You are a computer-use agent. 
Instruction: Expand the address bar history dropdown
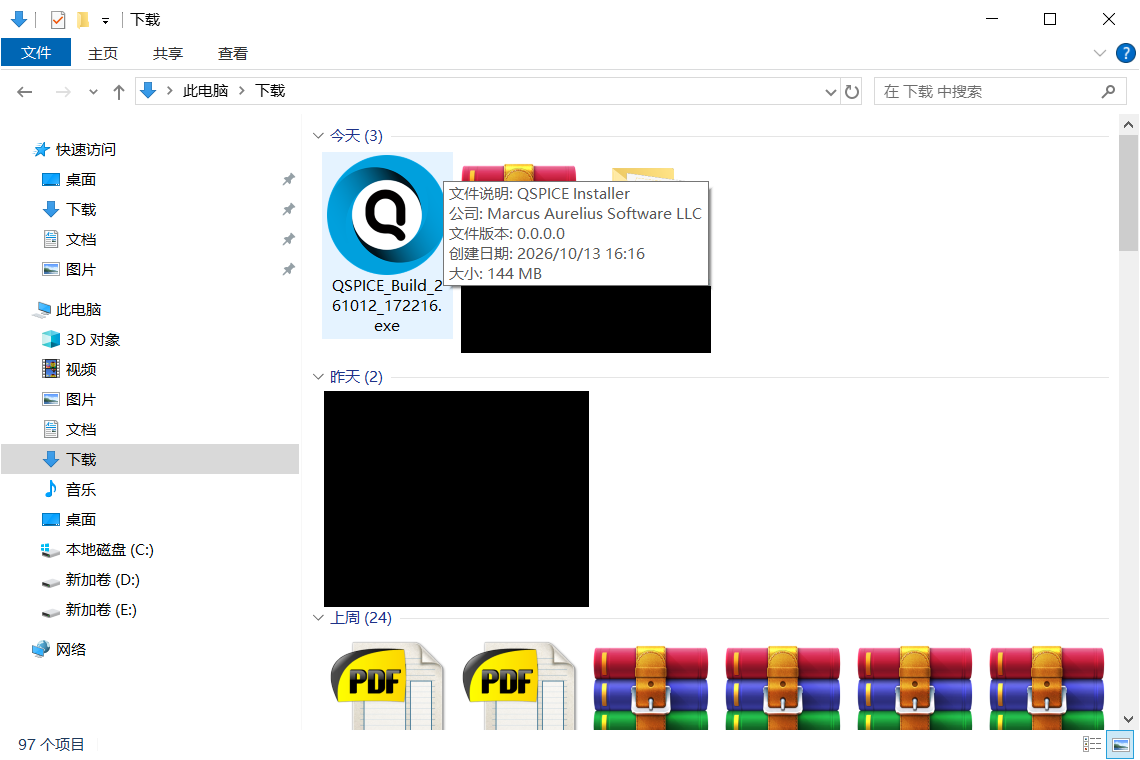point(830,92)
